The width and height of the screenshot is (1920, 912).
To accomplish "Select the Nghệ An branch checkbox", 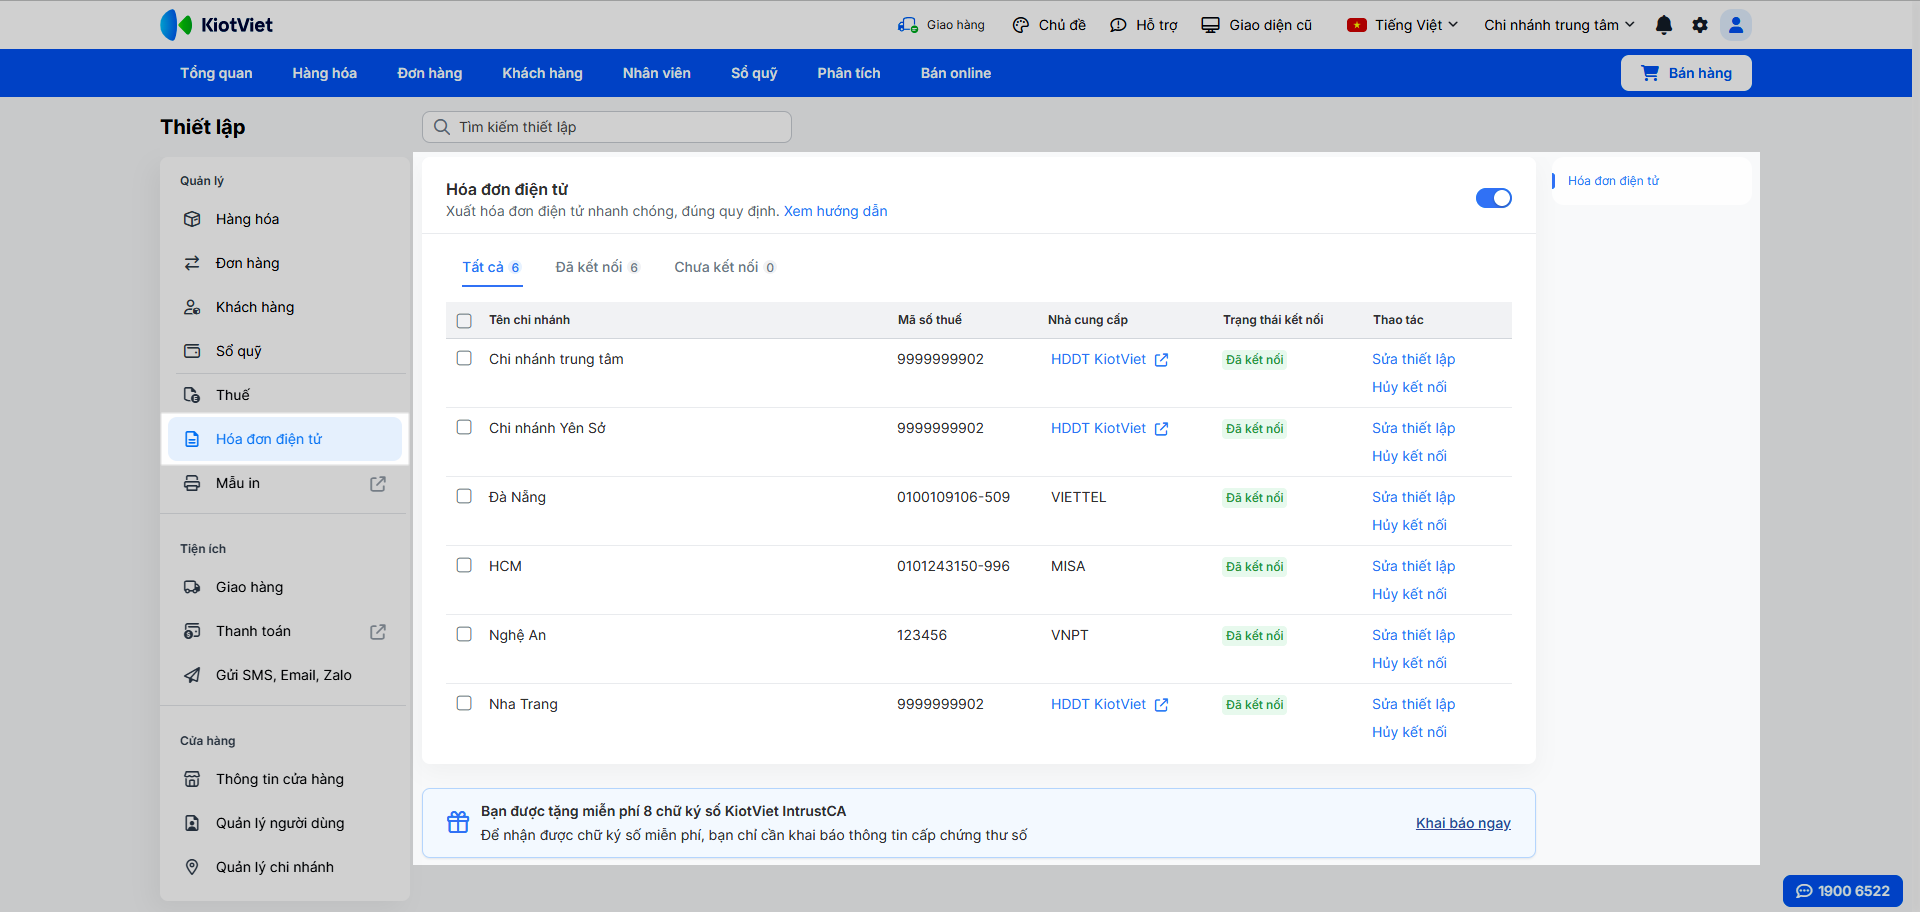I will [x=464, y=635].
